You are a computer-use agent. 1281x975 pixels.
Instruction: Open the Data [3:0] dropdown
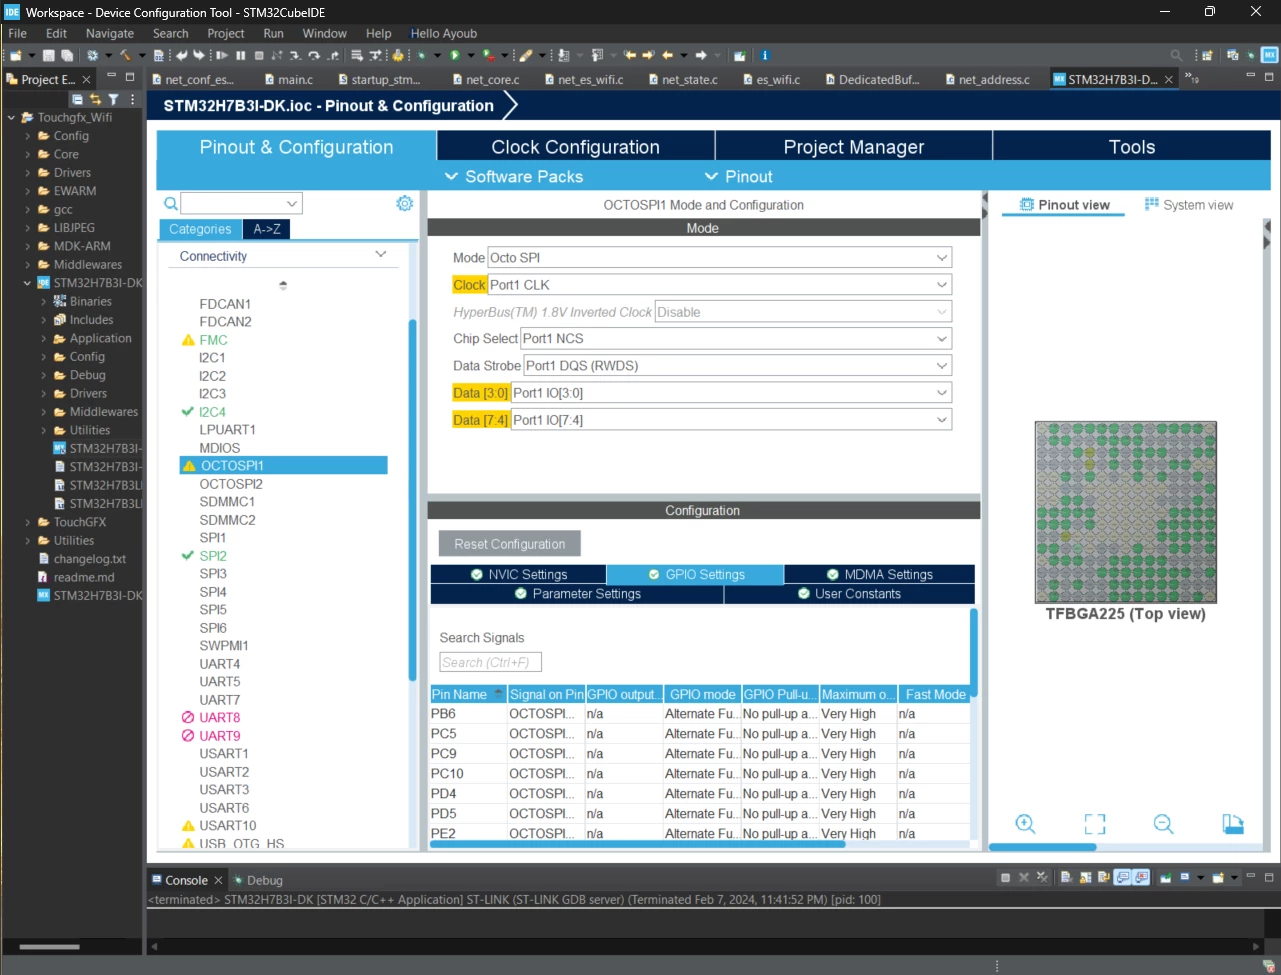[731, 393]
